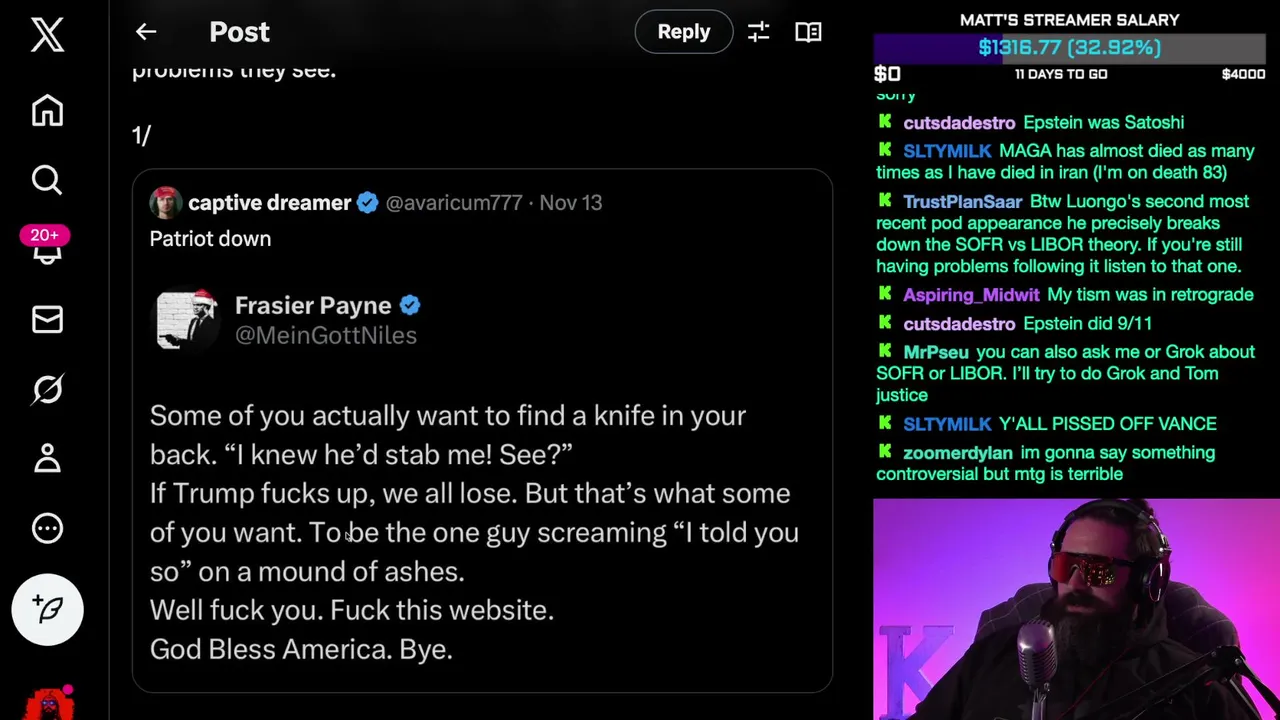Compose a new post

(x=47, y=609)
